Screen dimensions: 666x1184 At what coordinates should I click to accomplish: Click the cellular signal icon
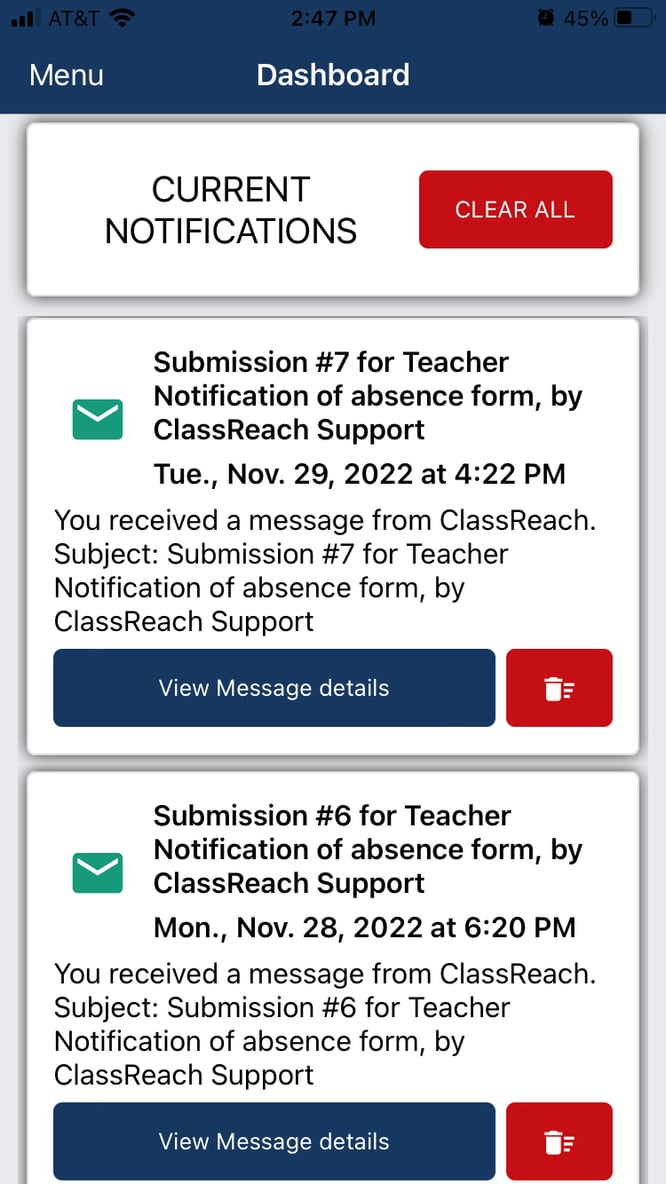(23, 16)
